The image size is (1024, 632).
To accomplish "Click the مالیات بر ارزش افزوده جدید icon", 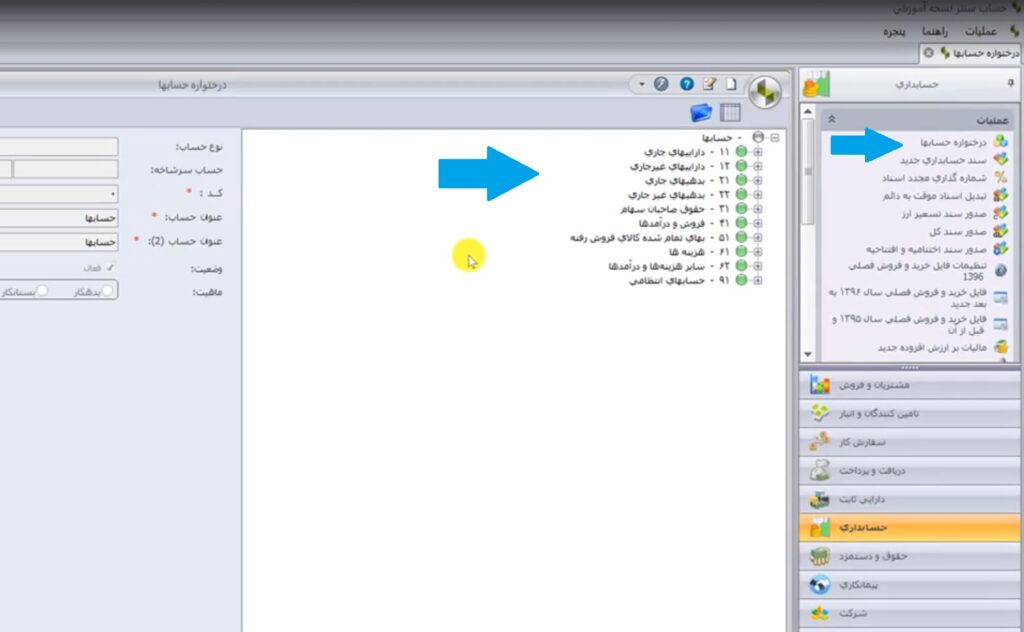I will (1000, 347).
